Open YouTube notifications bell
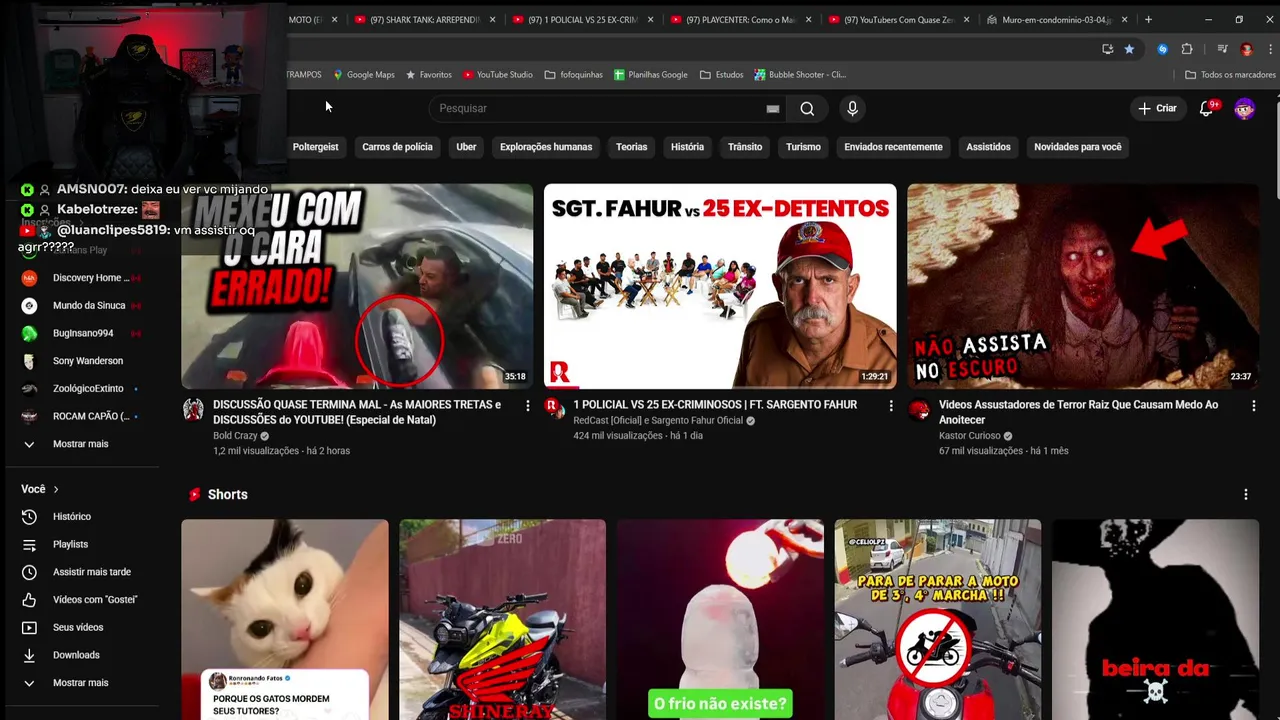The width and height of the screenshot is (1280, 720). click(x=1207, y=108)
